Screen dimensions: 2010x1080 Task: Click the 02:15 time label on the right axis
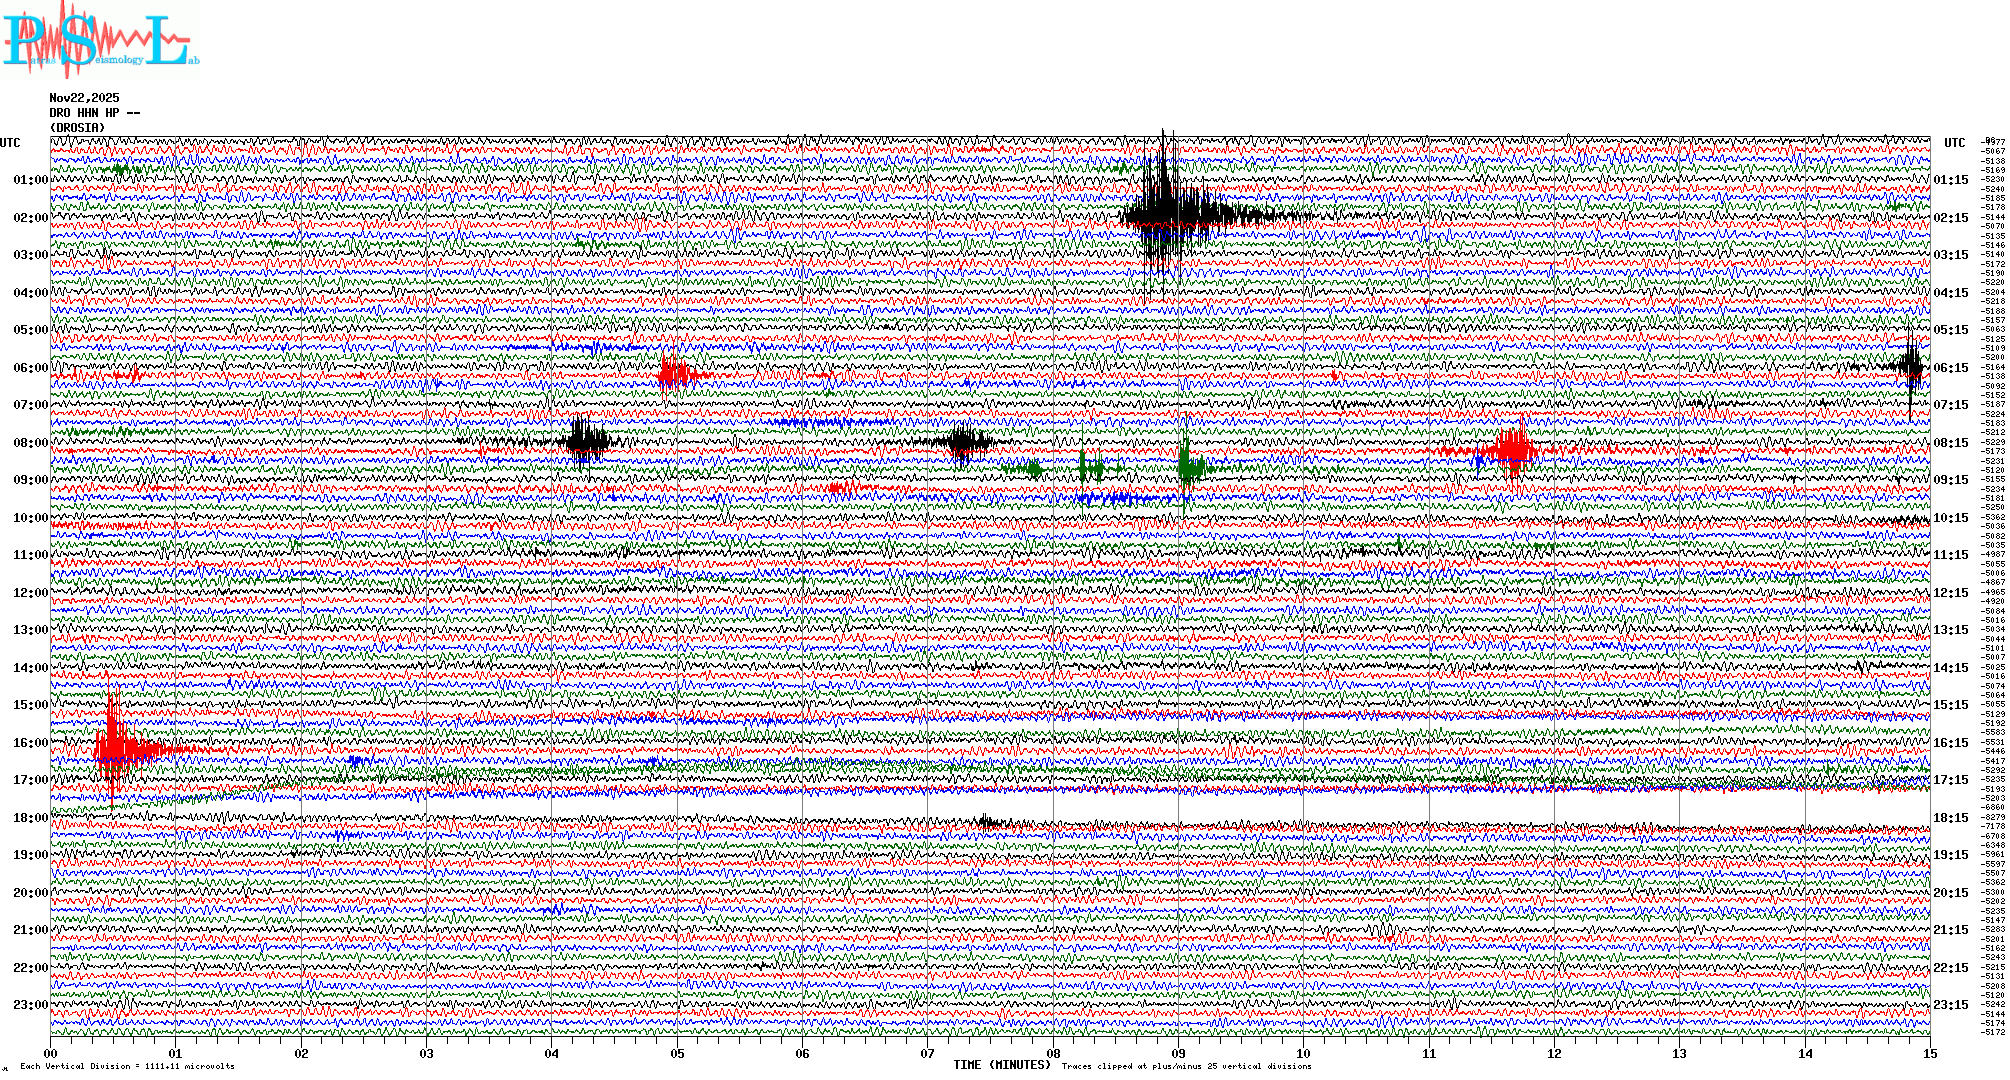coord(1950,218)
